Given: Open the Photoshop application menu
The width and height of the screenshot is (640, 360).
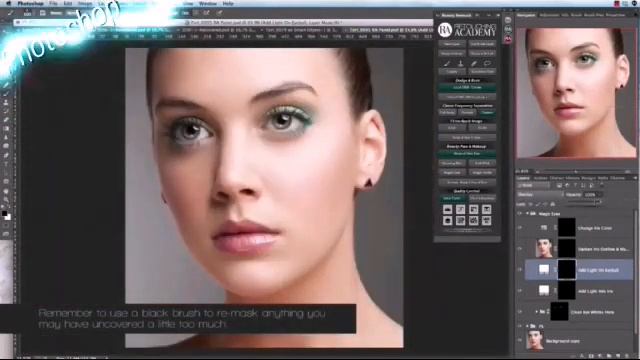Looking at the screenshot, I should click(31, 3).
